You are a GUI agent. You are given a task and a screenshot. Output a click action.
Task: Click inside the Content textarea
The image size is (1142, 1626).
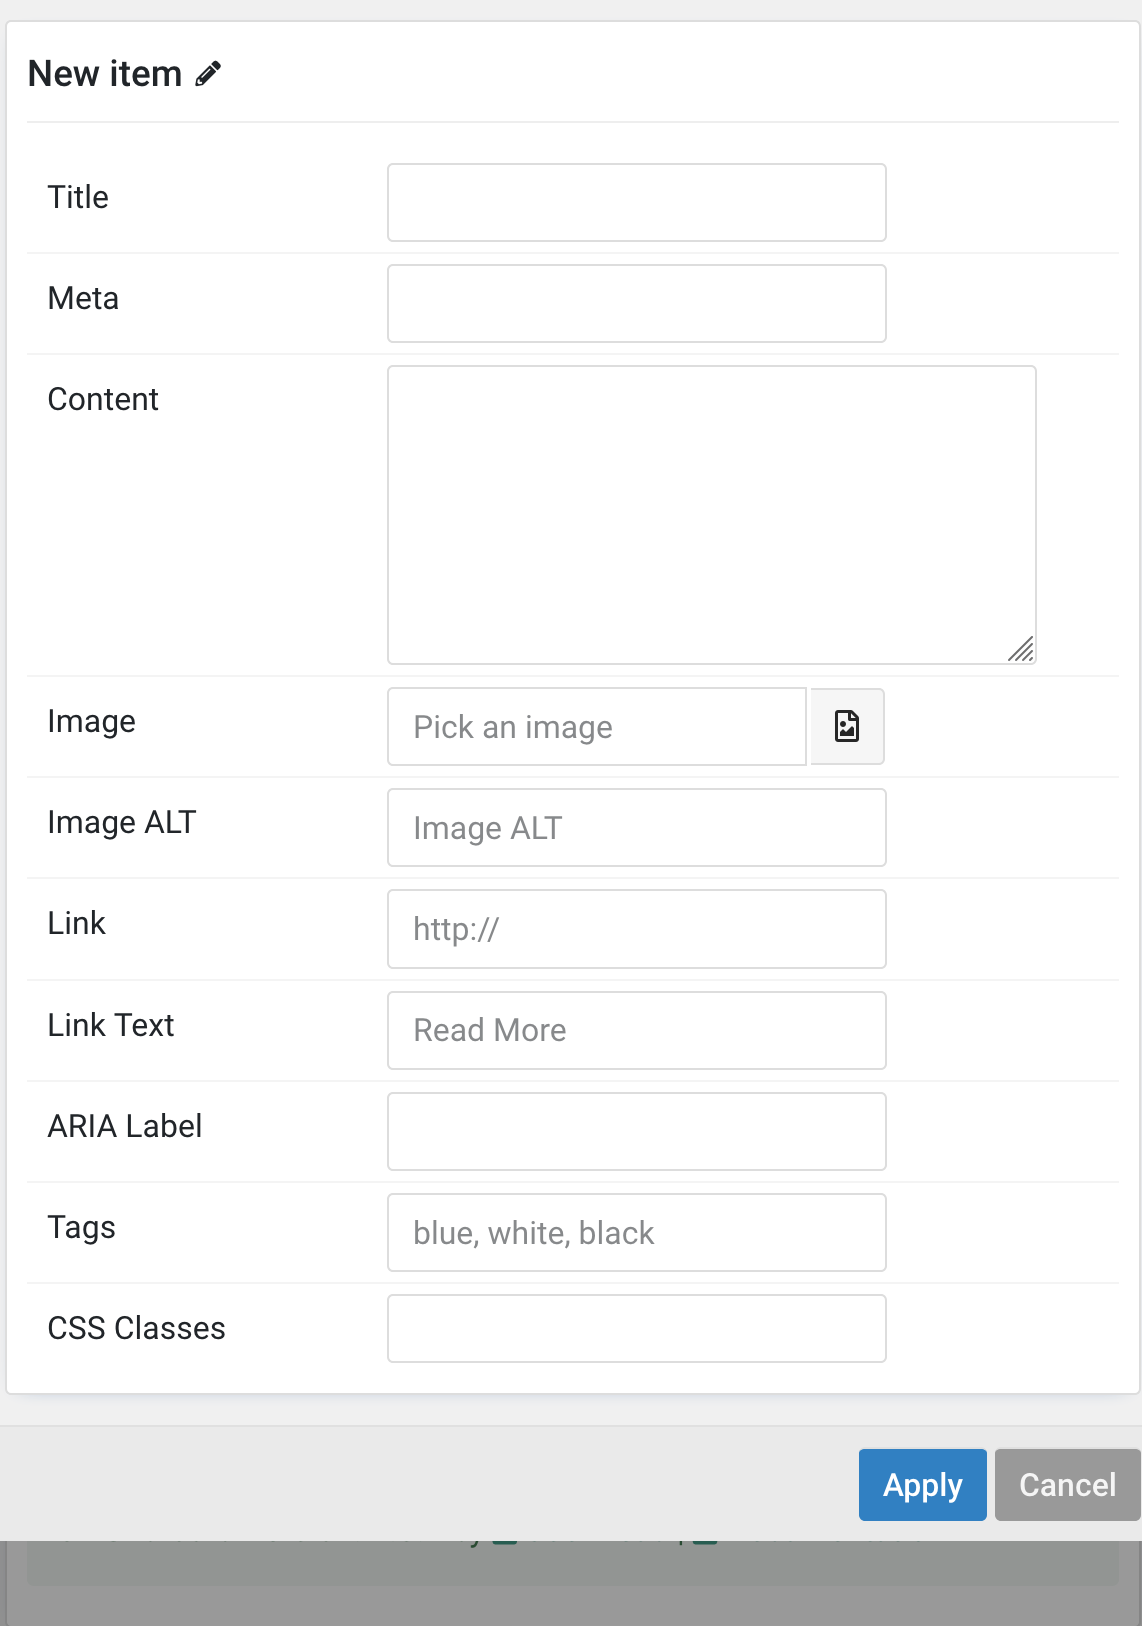pyautogui.click(x=712, y=515)
